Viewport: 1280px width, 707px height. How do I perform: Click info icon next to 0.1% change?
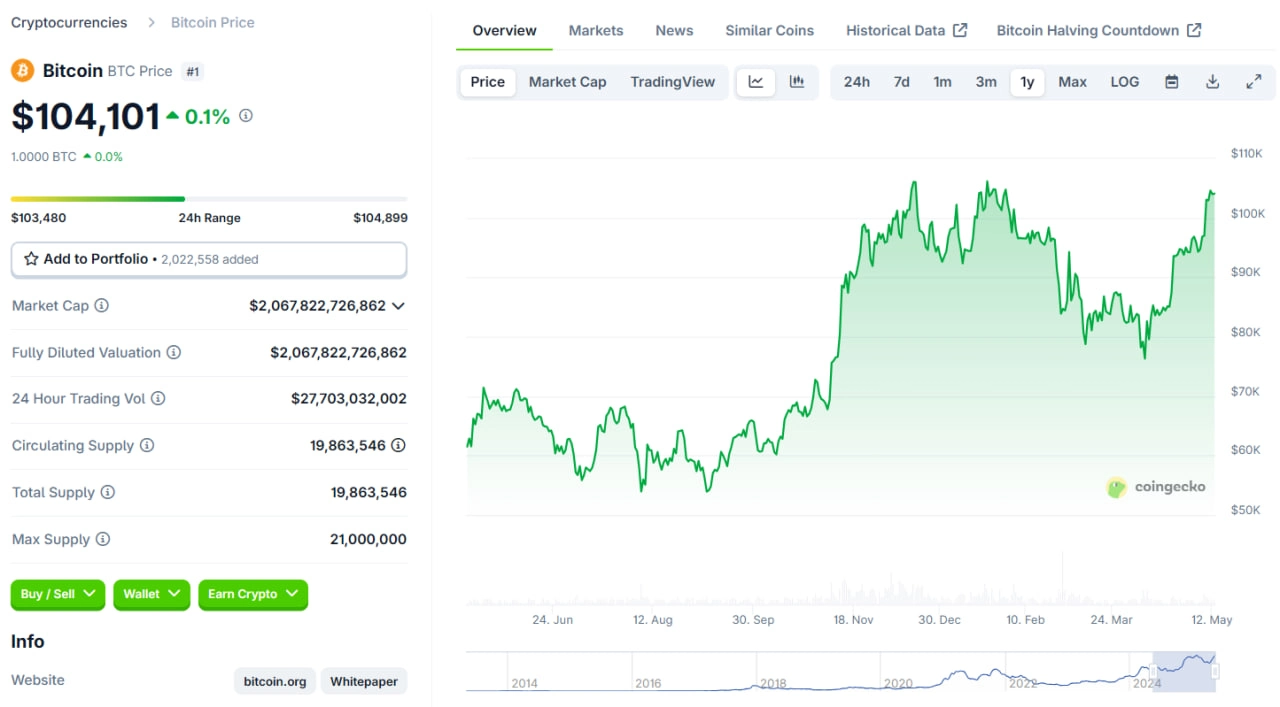[x=246, y=116]
